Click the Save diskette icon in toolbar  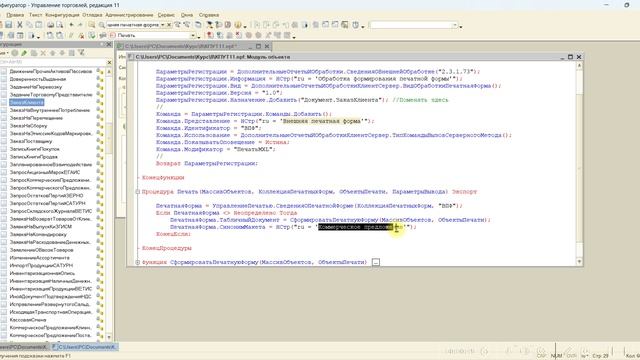pyautogui.click(x=9, y=25)
